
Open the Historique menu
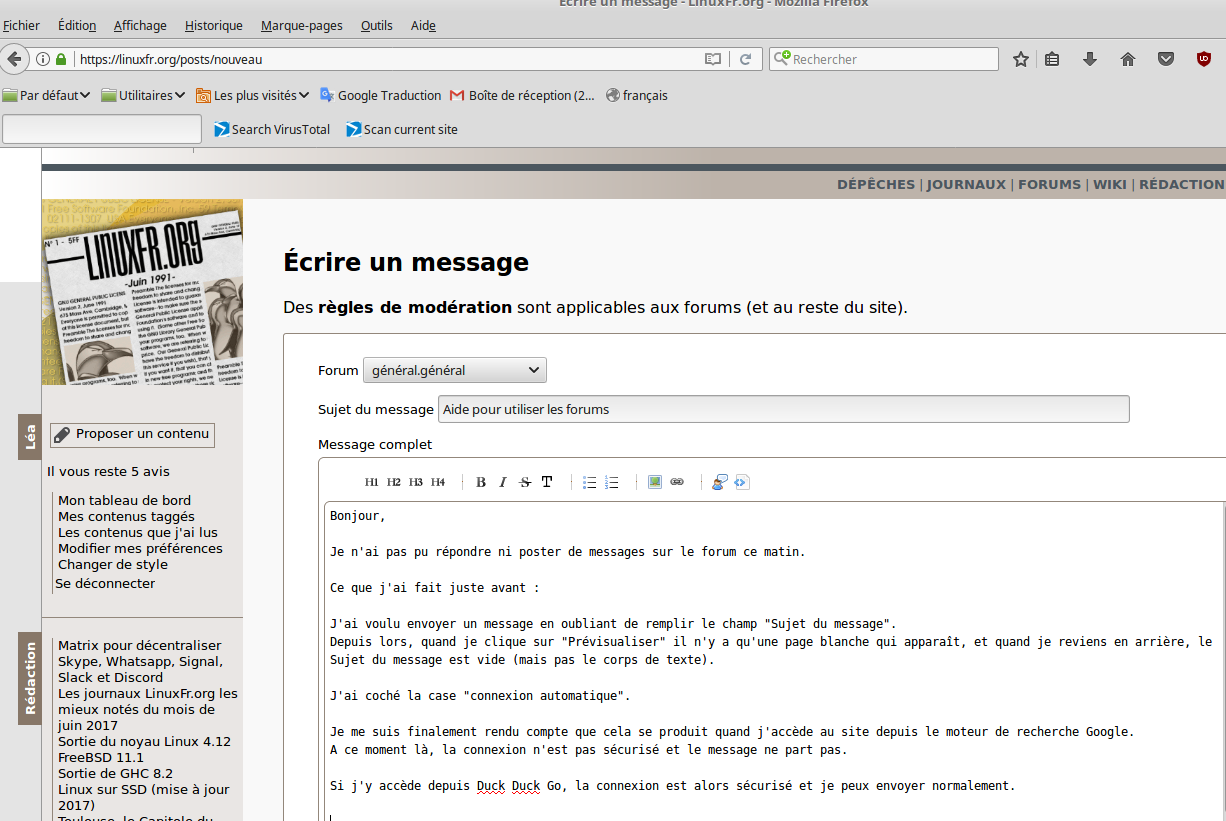click(214, 25)
